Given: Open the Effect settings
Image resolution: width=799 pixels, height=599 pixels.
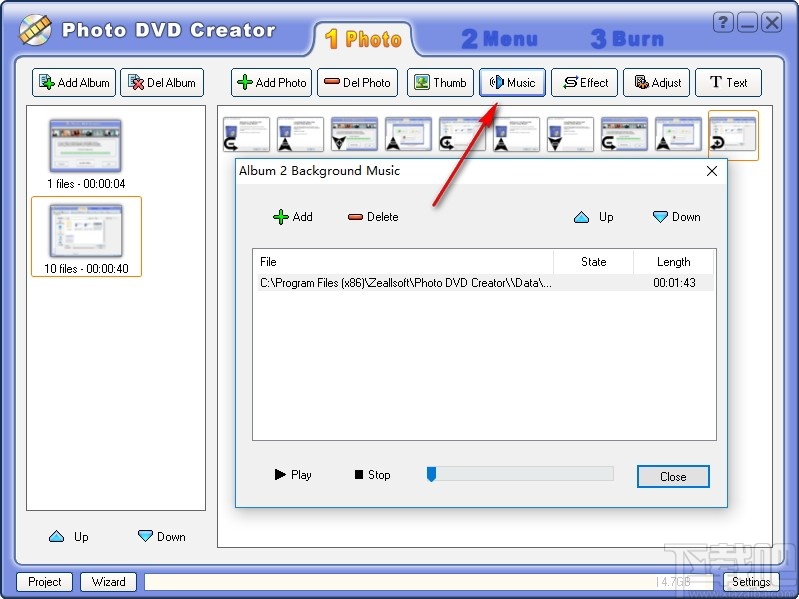Looking at the screenshot, I should pos(584,83).
